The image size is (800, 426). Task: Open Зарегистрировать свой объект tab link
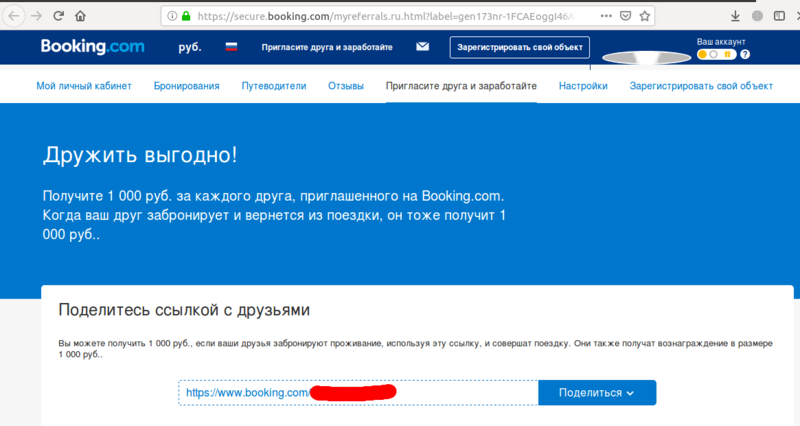point(701,86)
